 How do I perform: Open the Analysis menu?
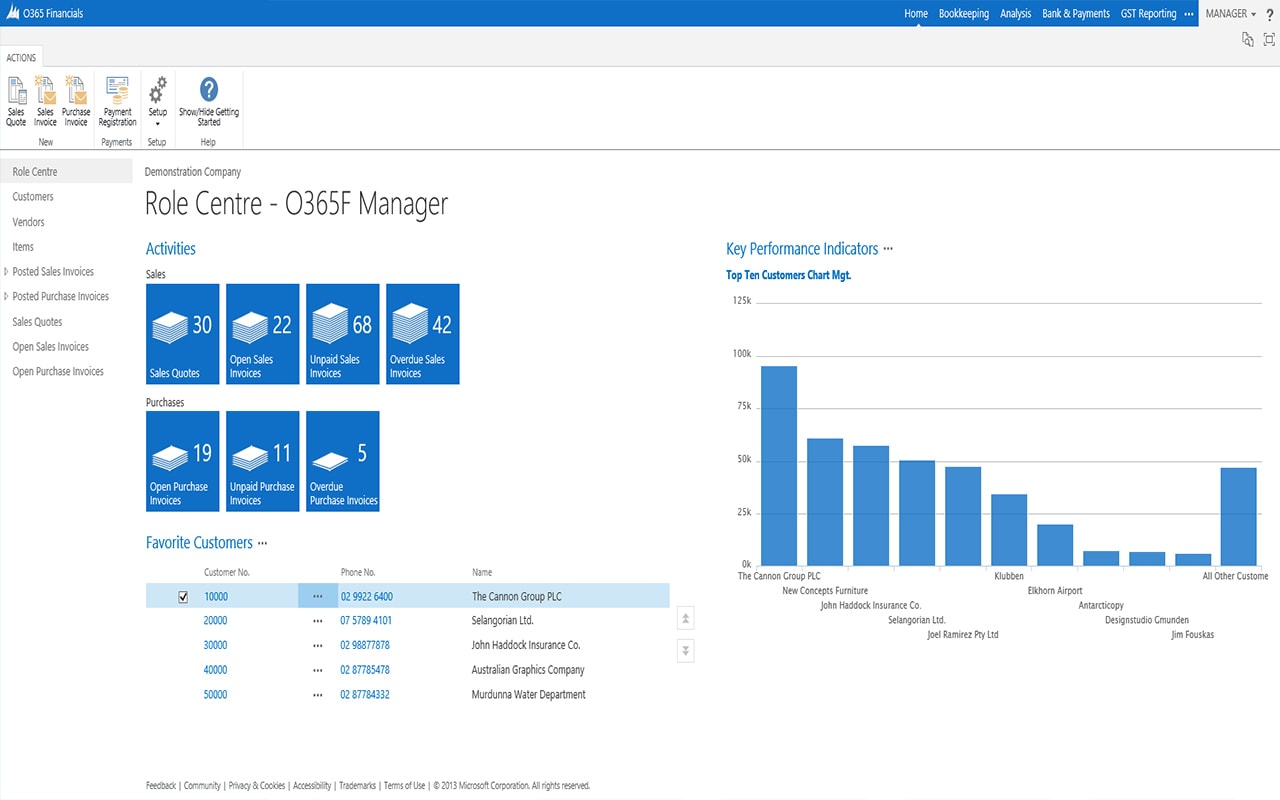pos(1016,14)
